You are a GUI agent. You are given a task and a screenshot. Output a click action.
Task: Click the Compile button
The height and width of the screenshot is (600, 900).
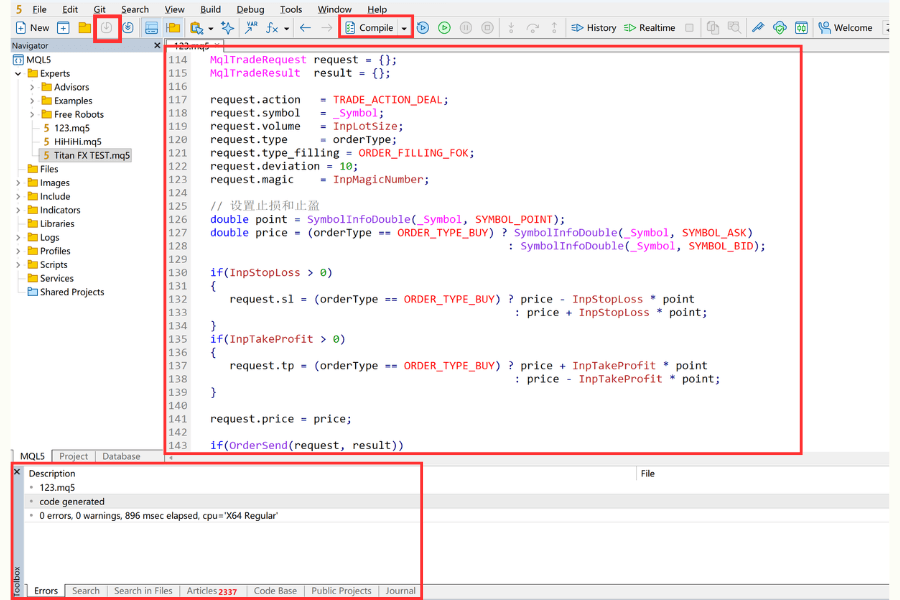pyautogui.click(x=369, y=28)
